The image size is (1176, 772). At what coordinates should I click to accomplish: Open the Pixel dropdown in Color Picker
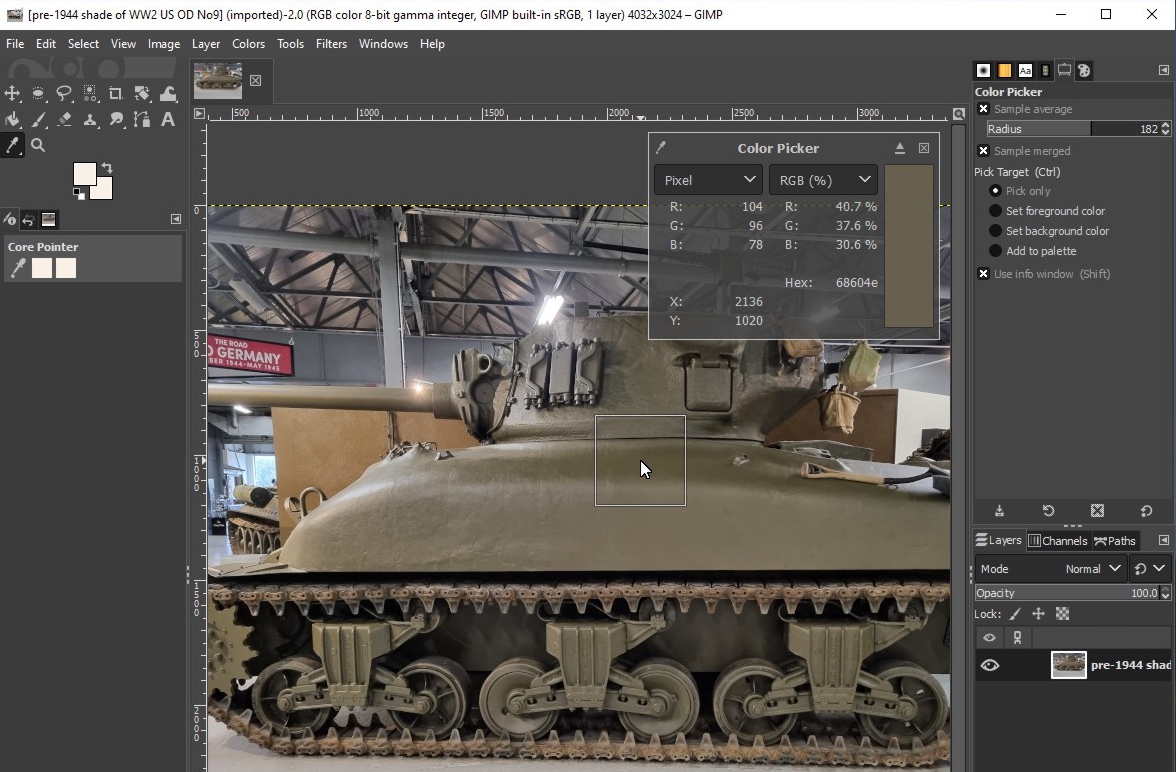click(709, 180)
